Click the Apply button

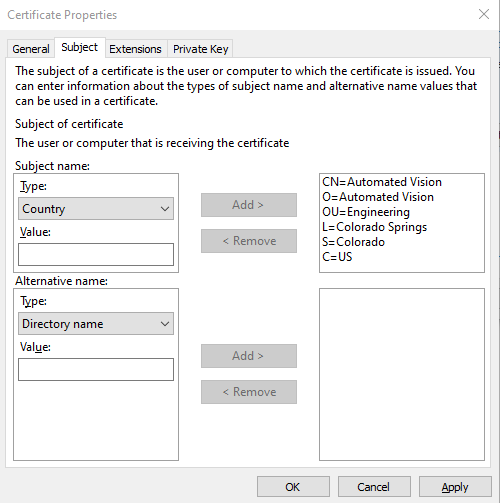(455, 487)
